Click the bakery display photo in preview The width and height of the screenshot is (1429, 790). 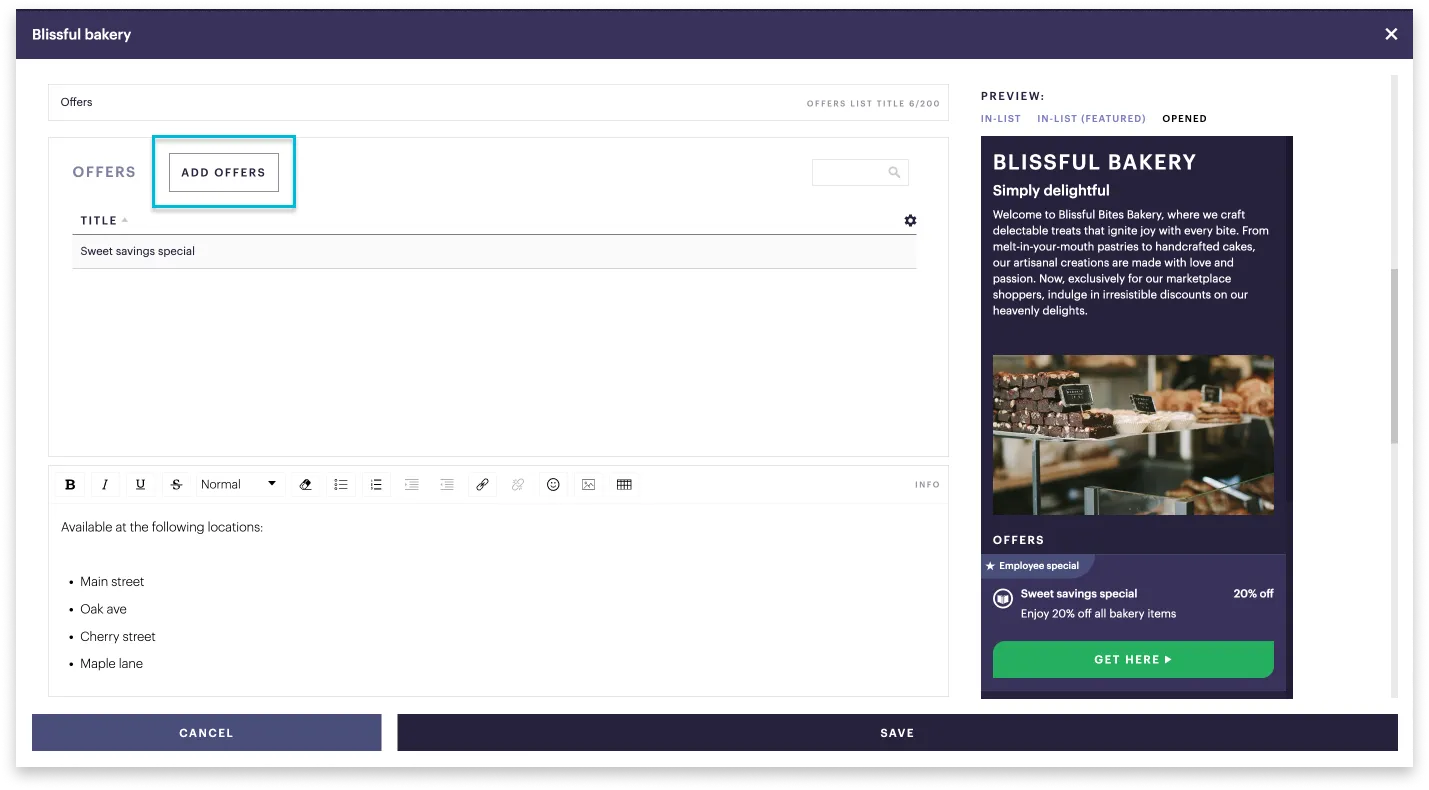[x=1133, y=435]
